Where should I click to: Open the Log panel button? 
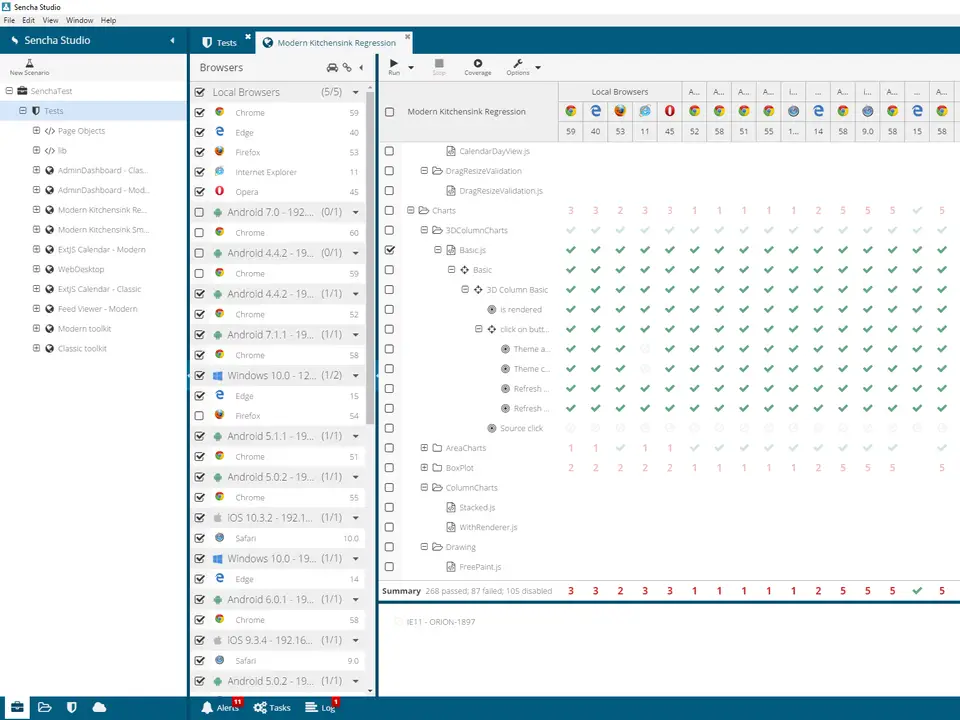(x=321, y=707)
